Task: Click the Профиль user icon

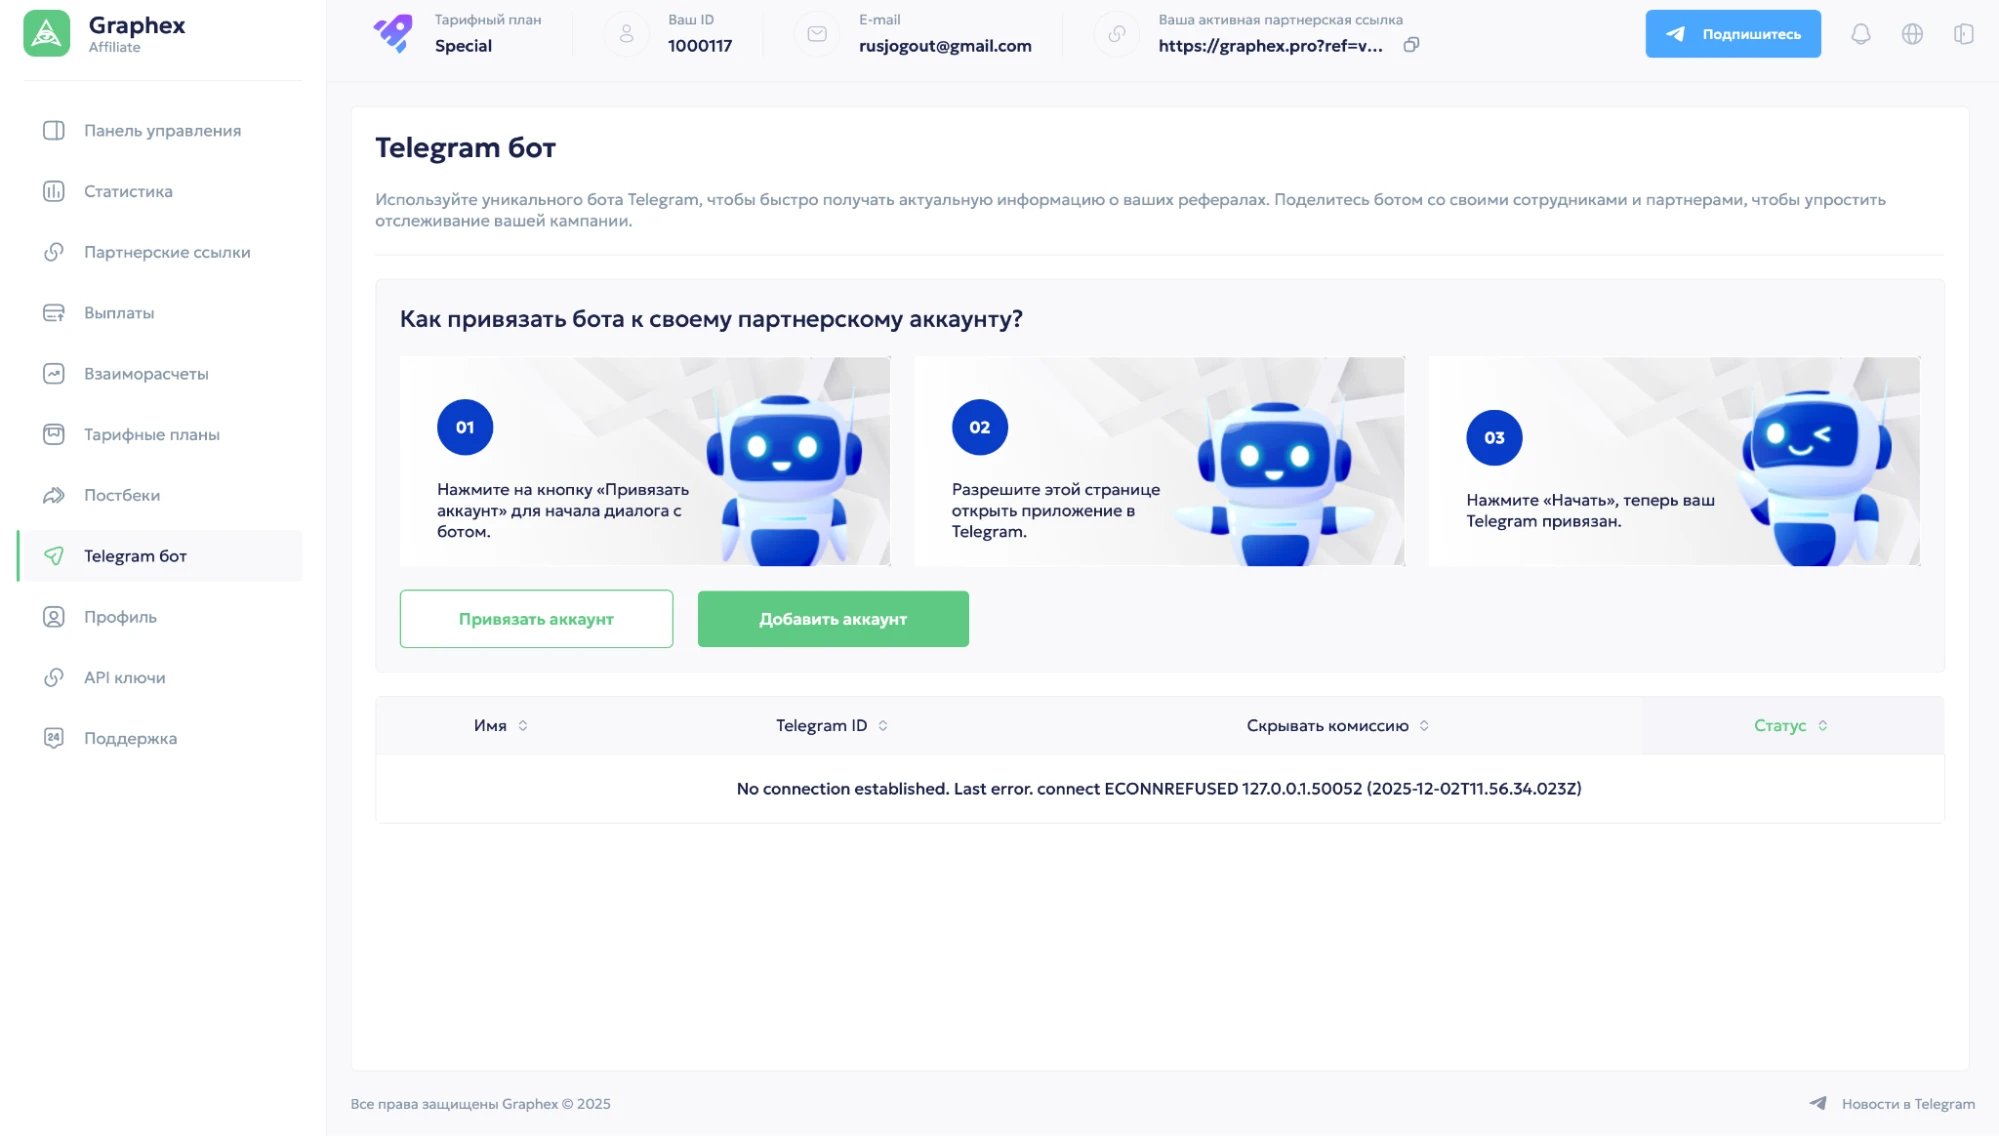Action: [x=54, y=618]
